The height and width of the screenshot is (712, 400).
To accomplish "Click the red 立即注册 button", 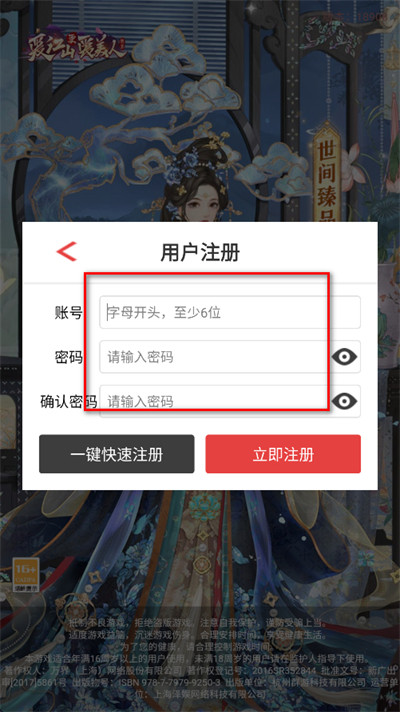I will [x=283, y=454].
